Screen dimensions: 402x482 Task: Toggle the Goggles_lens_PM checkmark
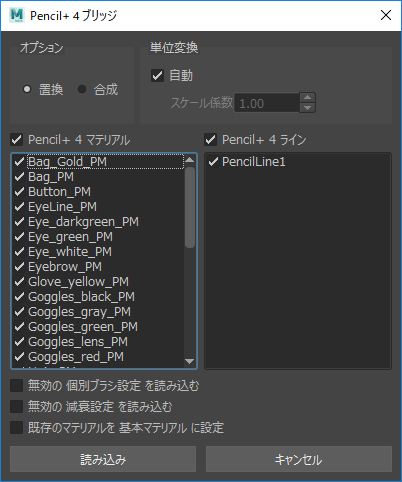[19, 342]
